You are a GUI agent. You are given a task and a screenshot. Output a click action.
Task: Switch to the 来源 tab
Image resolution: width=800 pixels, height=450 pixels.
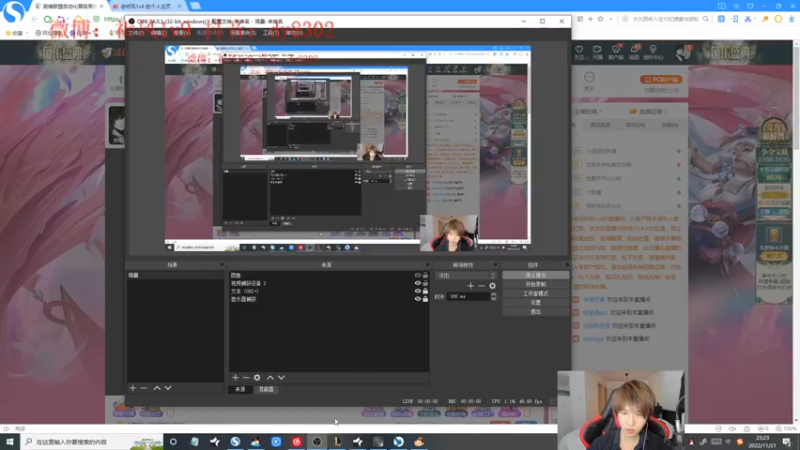click(x=240, y=389)
